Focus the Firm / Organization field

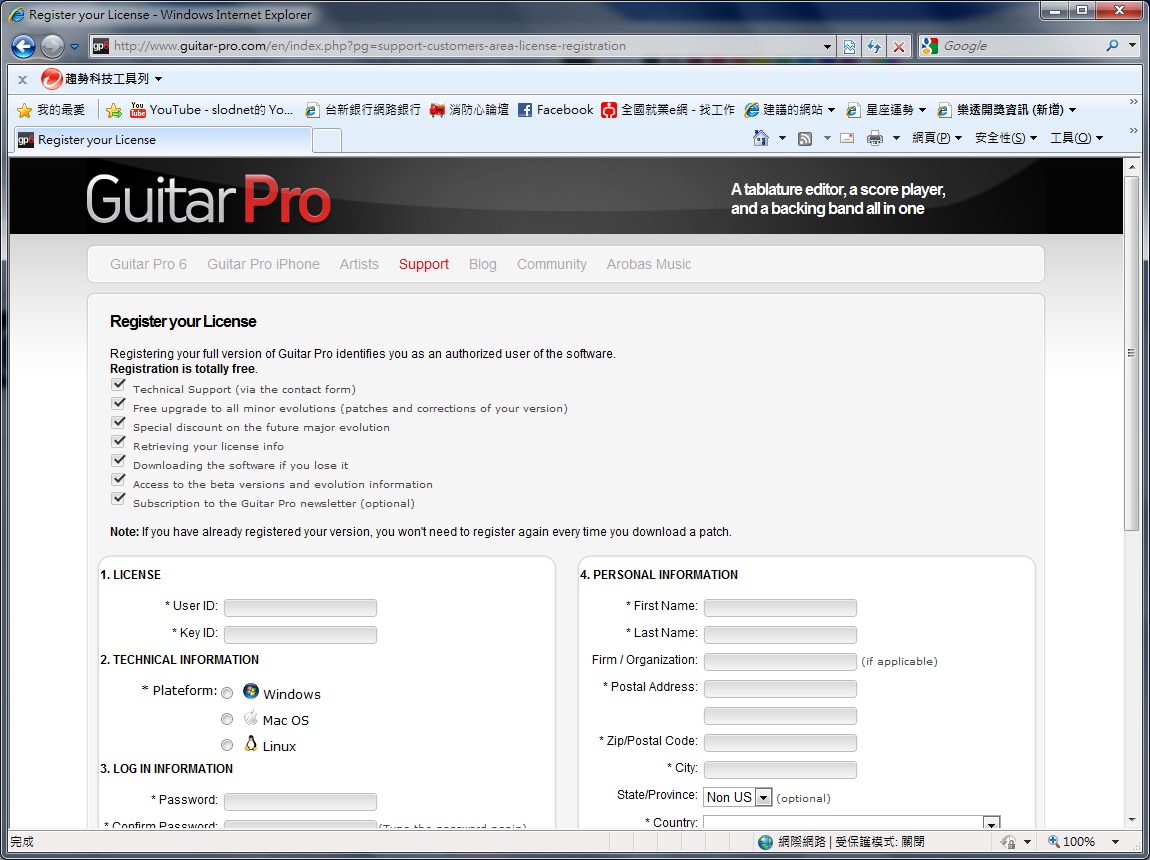[780, 661]
